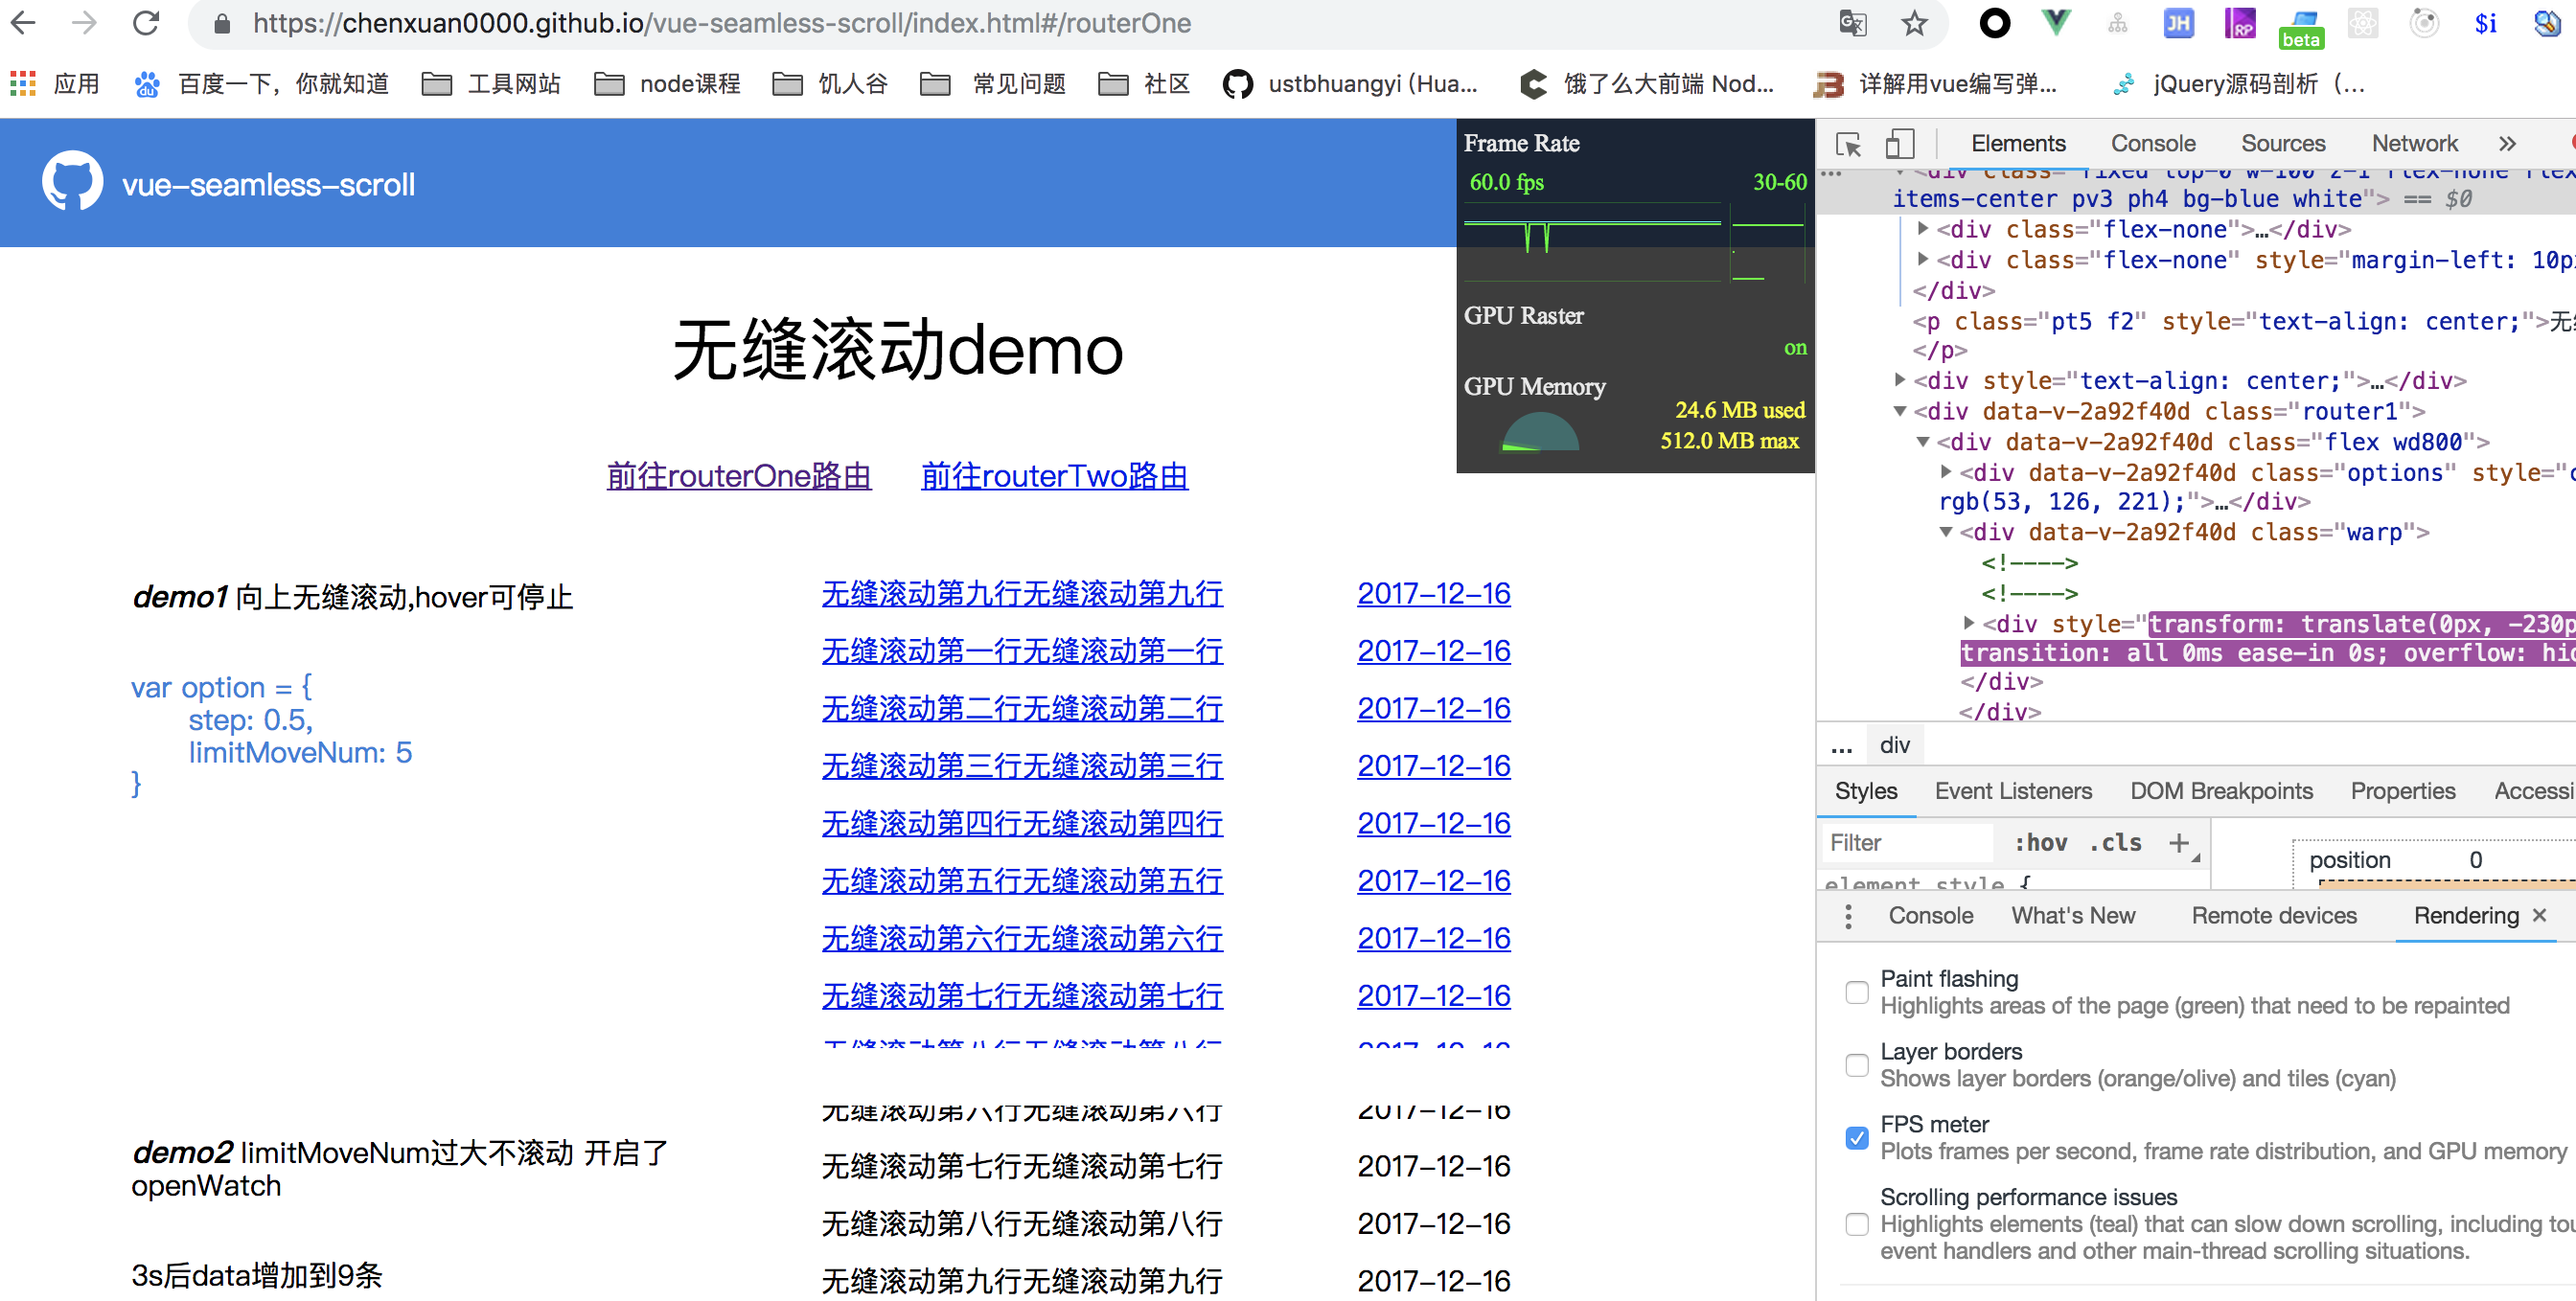
Task: Switch to the Console tab
Action: pos(2152,143)
